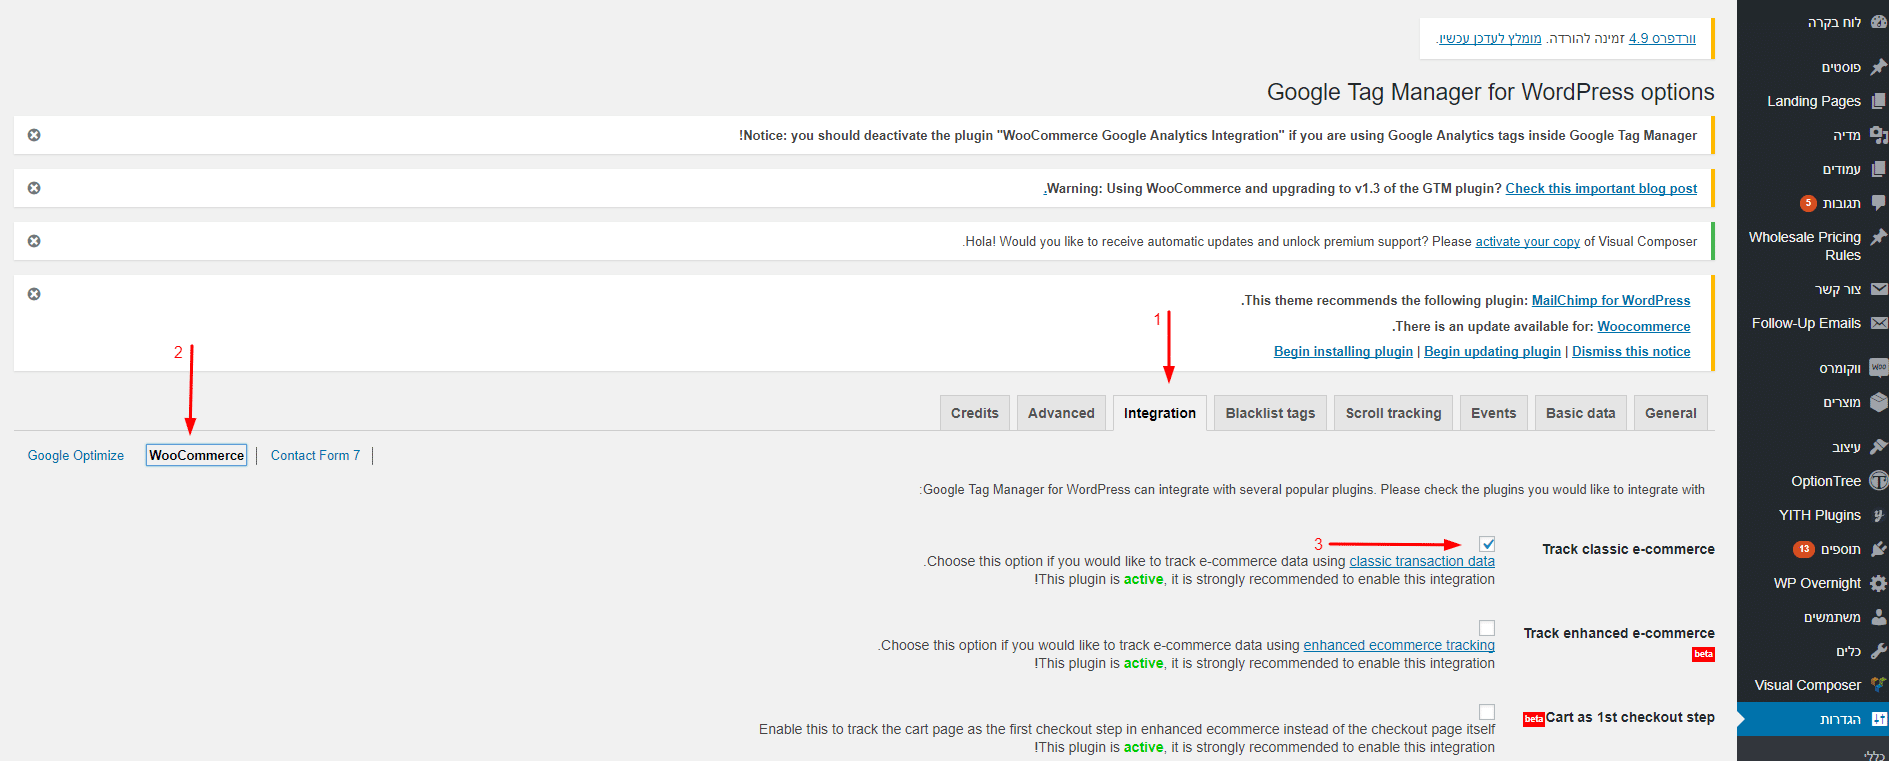This screenshot has width=1889, height=761.
Task: Select the WooCommerce sub-tab
Action: [196, 455]
